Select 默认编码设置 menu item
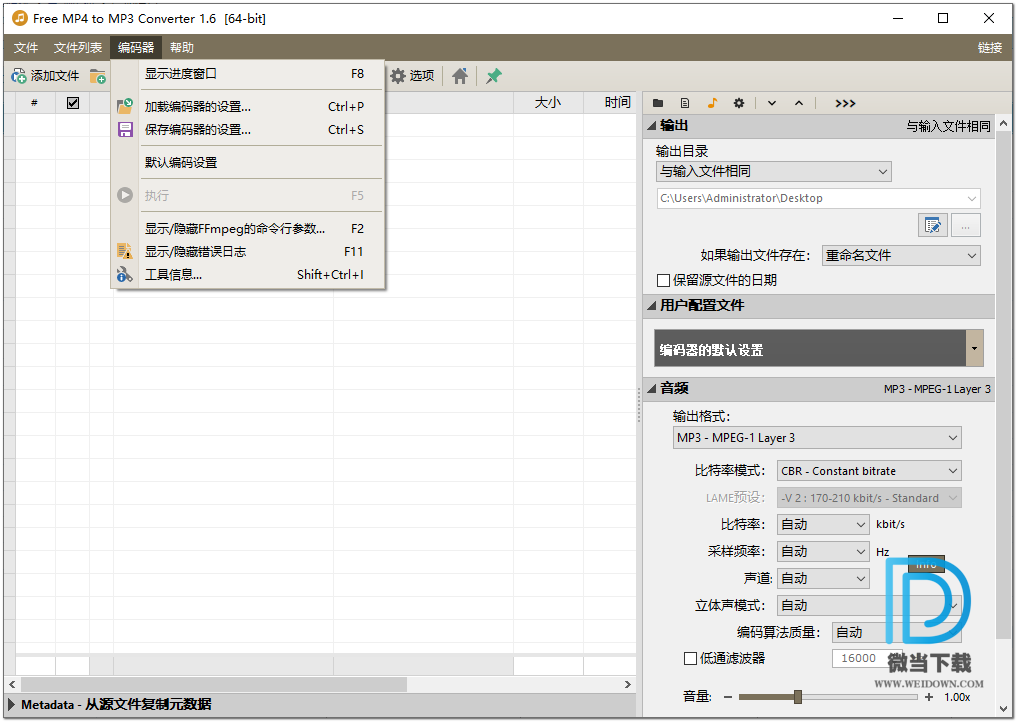Image resolution: width=1017 pixels, height=722 pixels. click(x=248, y=163)
